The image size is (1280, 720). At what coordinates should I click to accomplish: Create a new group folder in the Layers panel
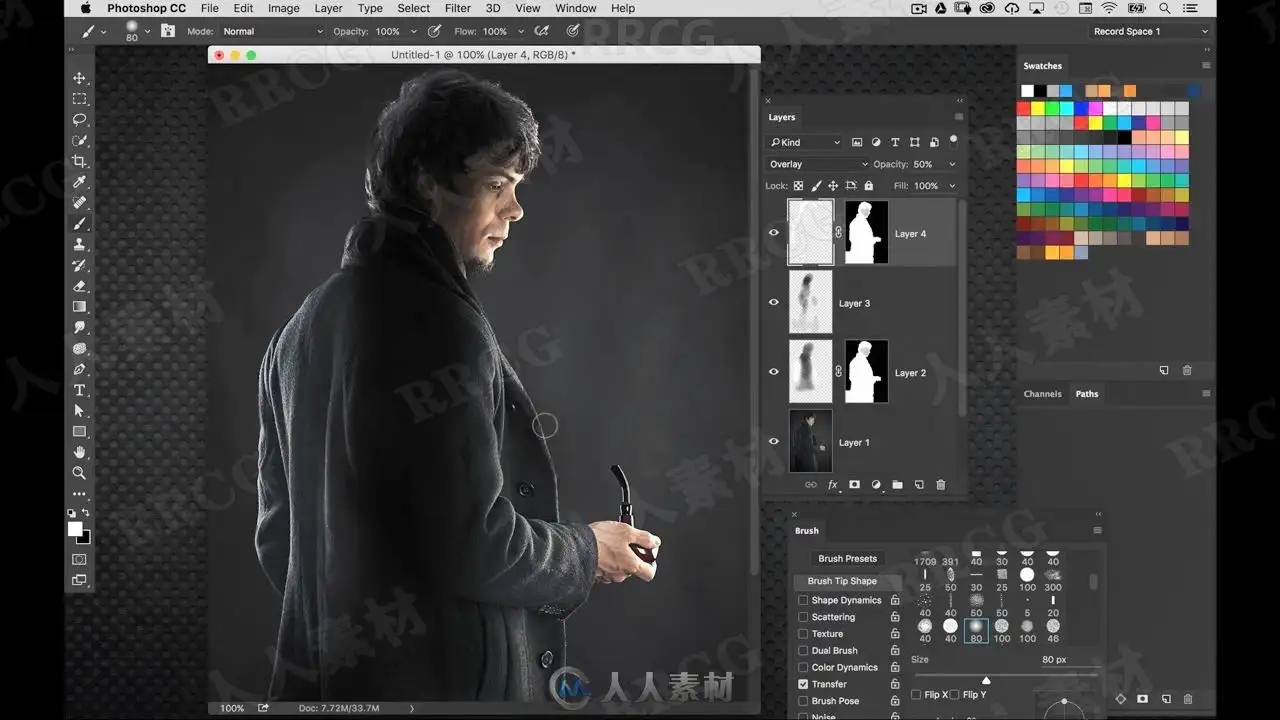(897, 485)
